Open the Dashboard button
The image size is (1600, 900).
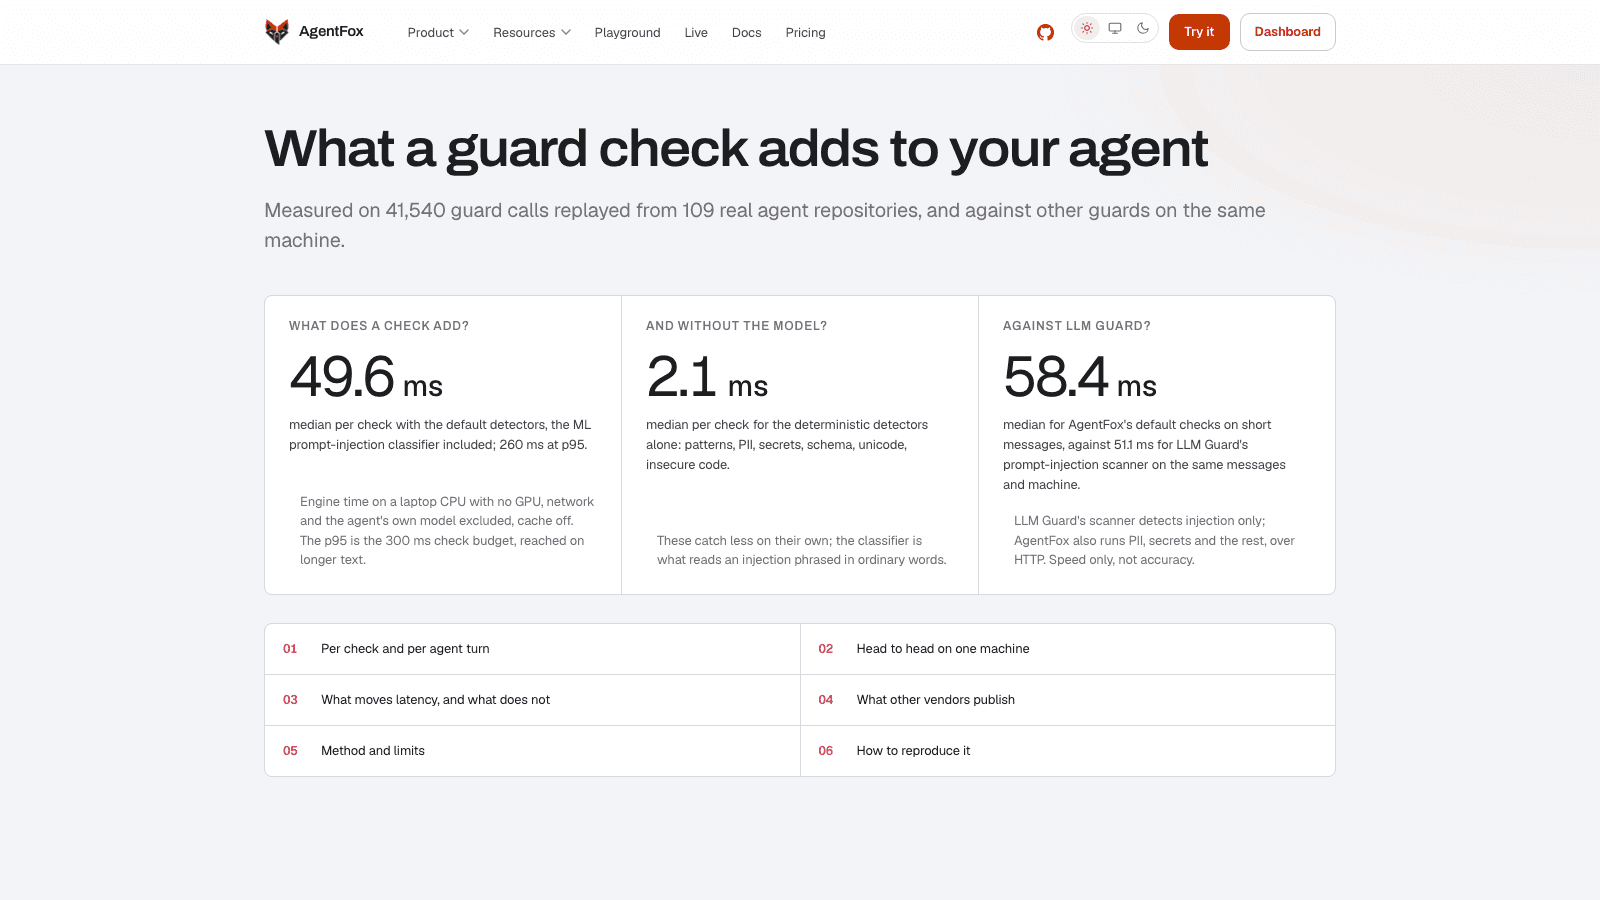point(1287,32)
